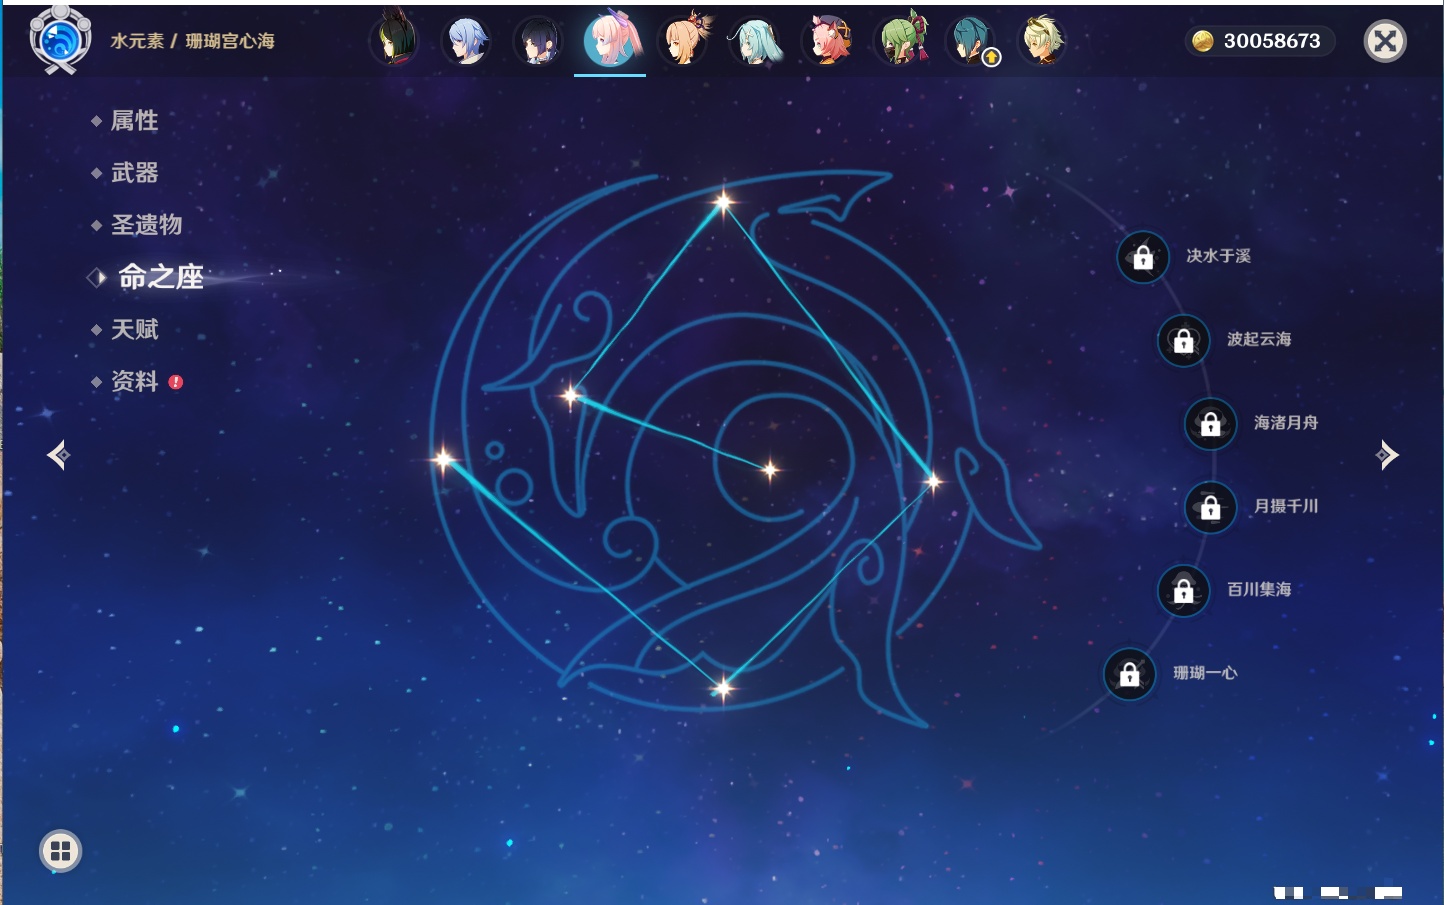Go to the previous character with the left arrow

58,455
